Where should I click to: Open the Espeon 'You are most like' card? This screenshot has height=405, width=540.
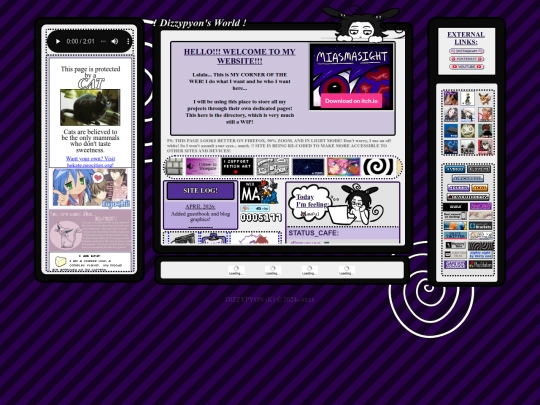click(90, 231)
